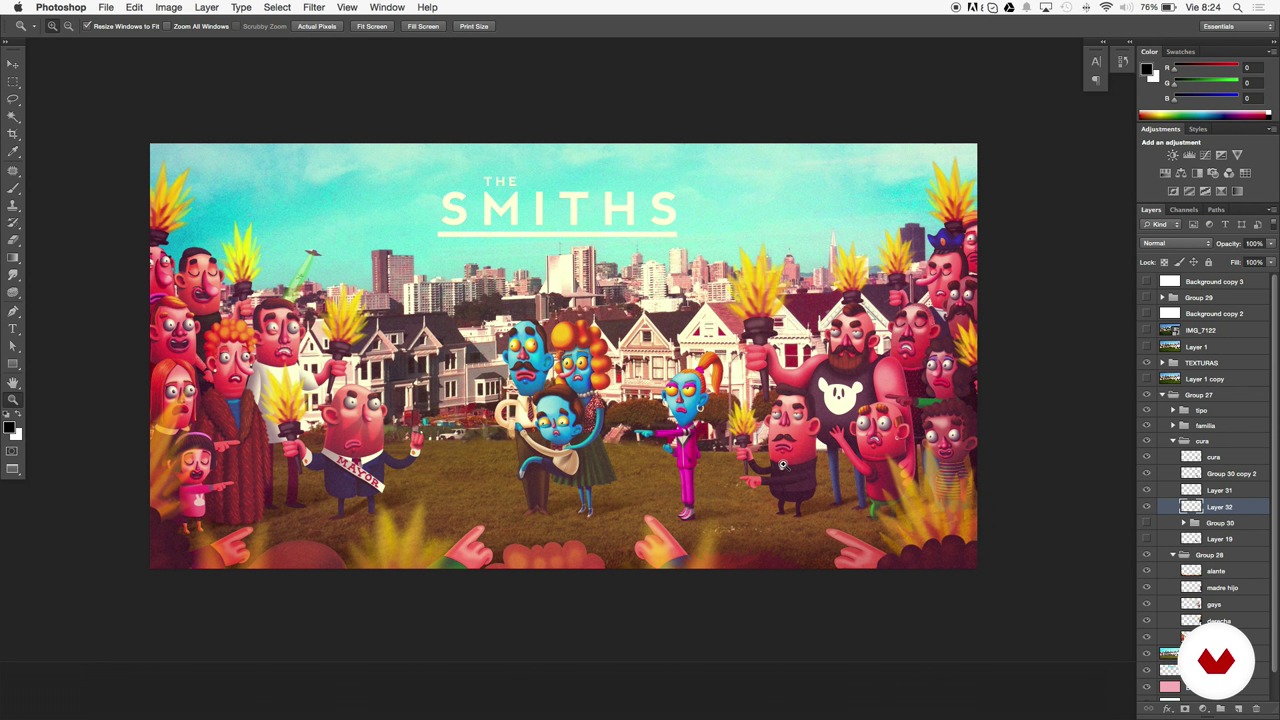Image resolution: width=1280 pixels, height=720 pixels.
Task: Show the Background copy 3 layer
Action: [1147, 282]
